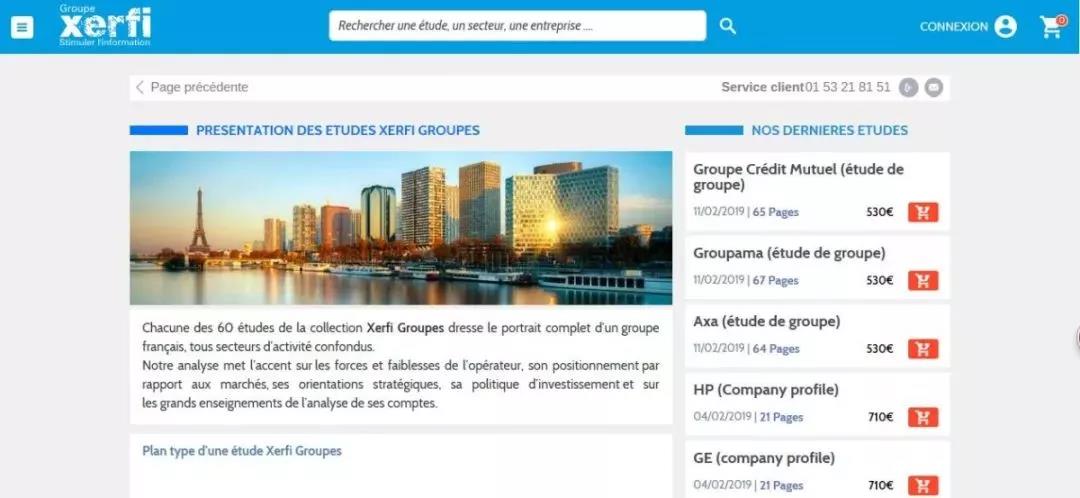Click the email icon beside service client

[x=933, y=87]
